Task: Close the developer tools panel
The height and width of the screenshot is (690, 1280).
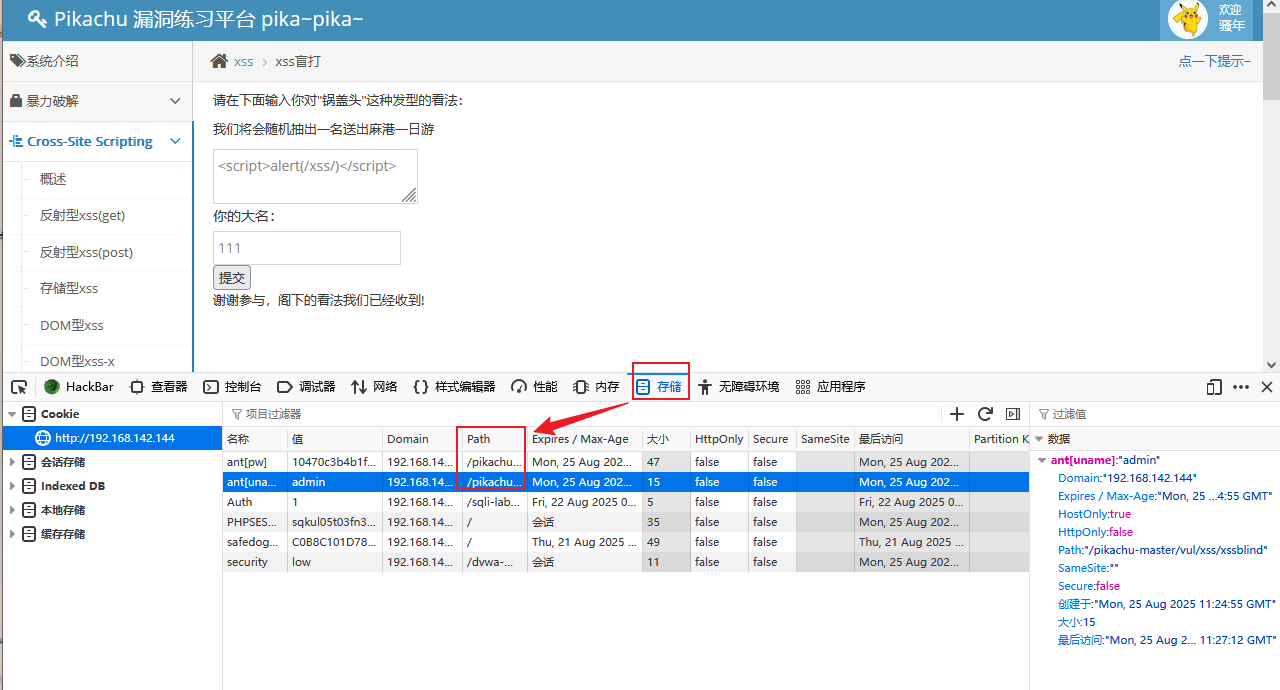Action: pyautogui.click(x=1266, y=387)
